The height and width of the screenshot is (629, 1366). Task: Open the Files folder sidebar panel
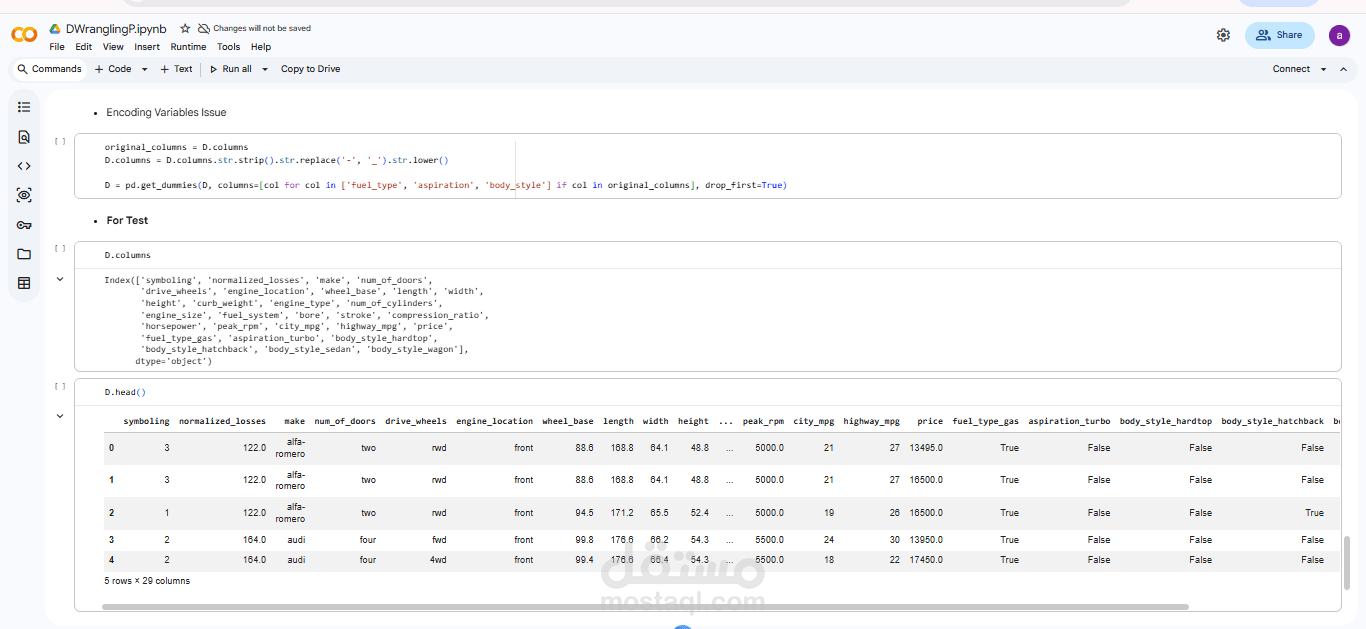click(24, 254)
